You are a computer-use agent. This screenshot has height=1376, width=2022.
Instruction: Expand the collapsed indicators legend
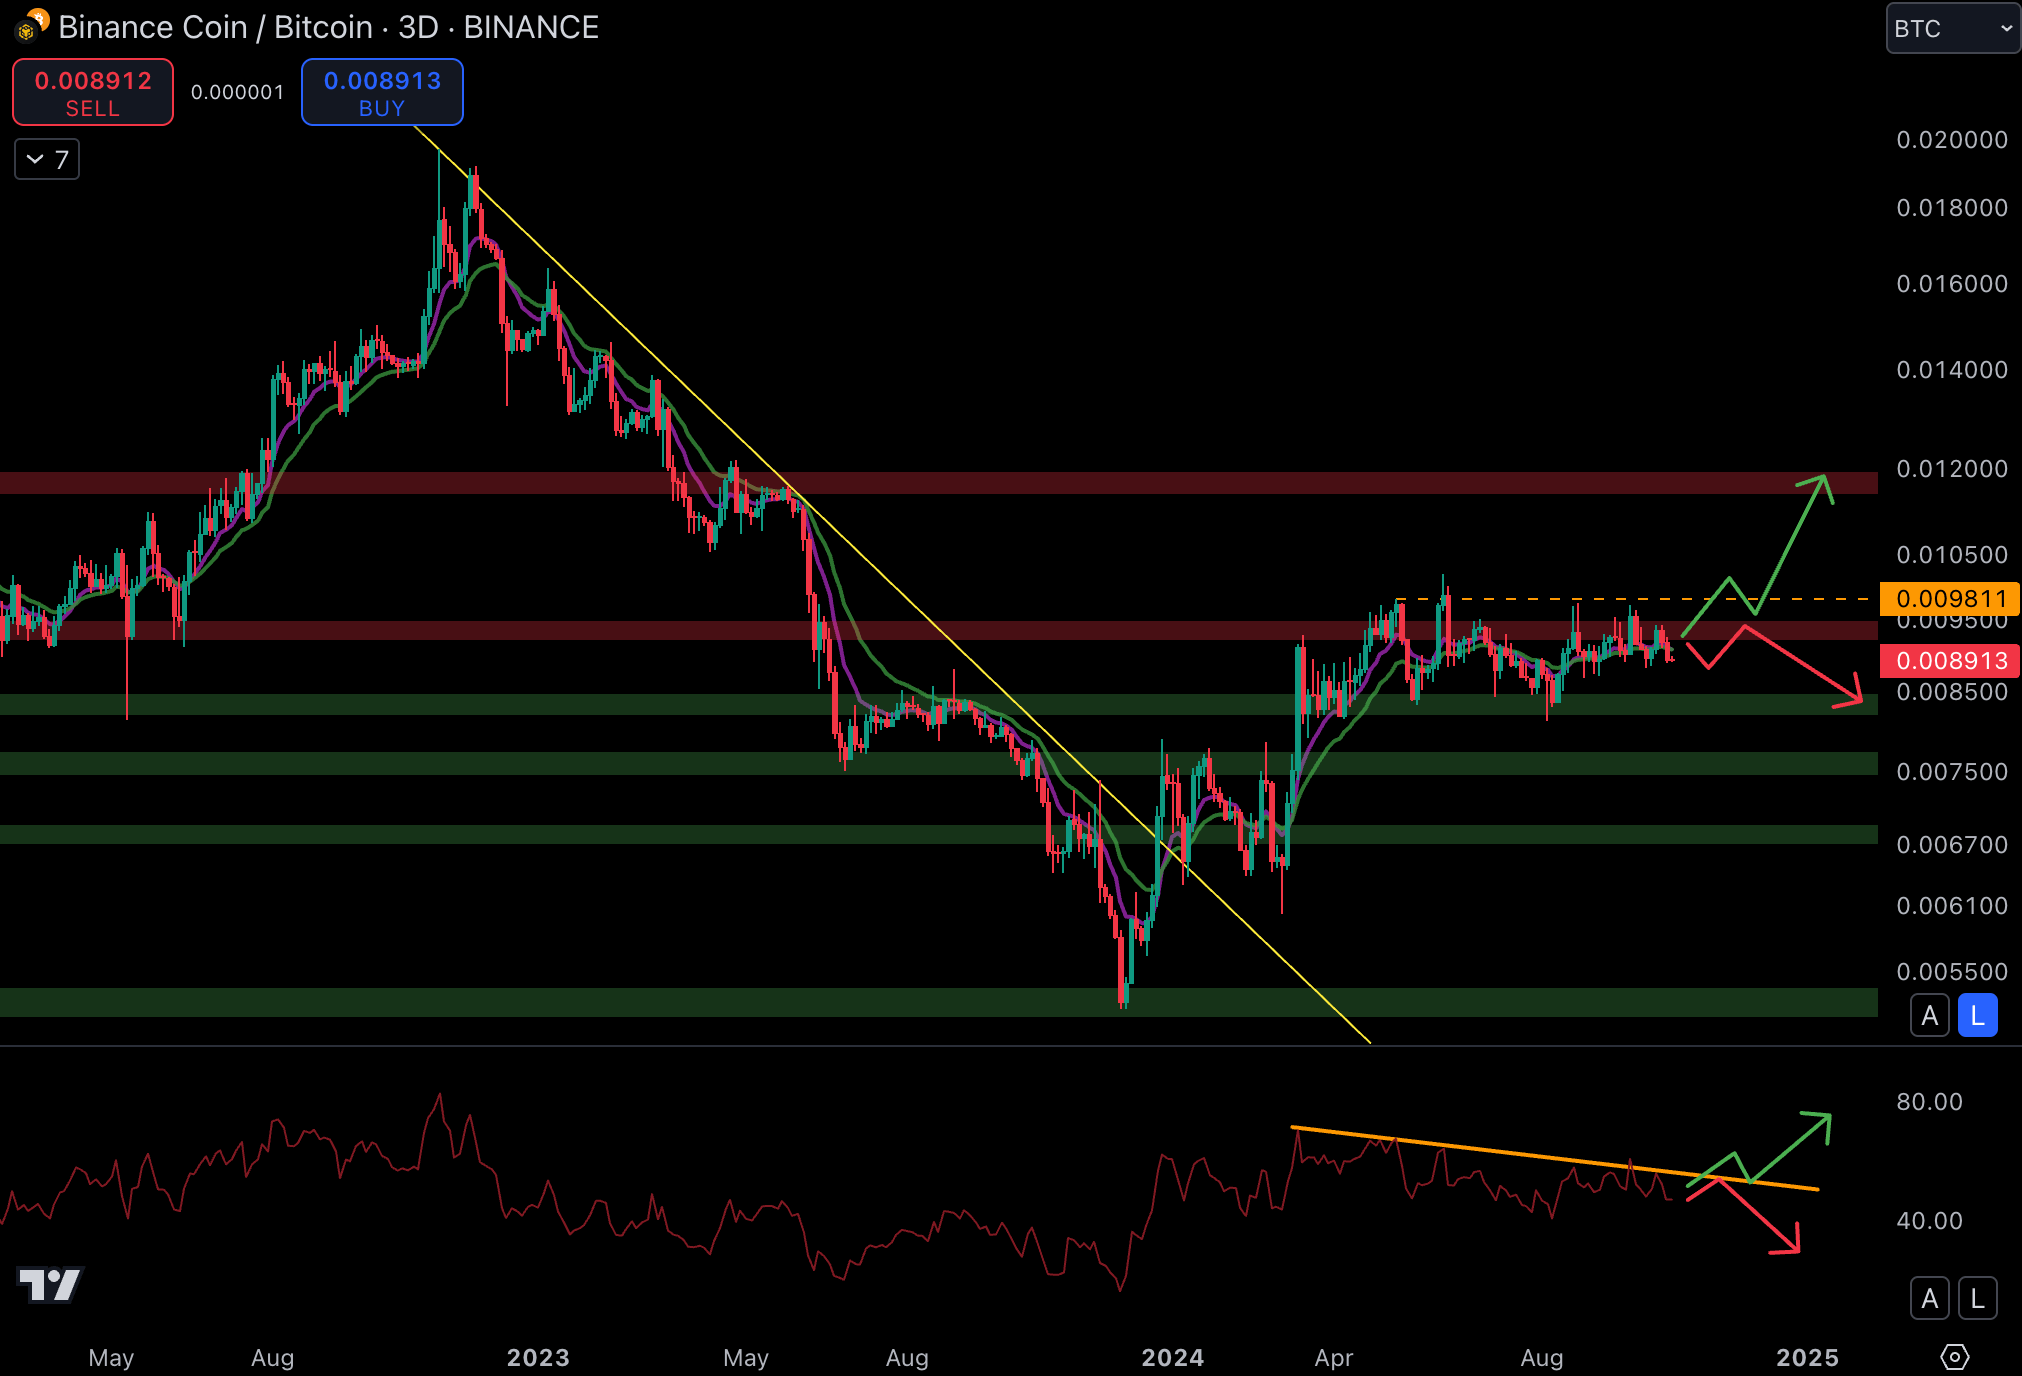pyautogui.click(x=47, y=160)
